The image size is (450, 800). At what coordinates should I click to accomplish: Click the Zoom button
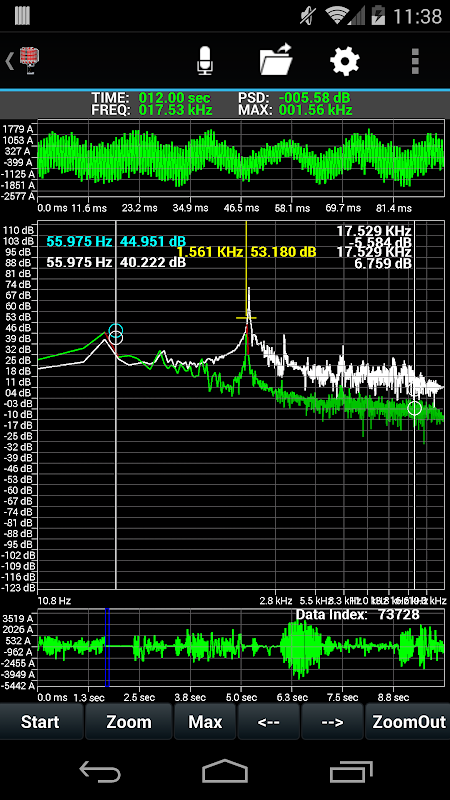click(129, 722)
